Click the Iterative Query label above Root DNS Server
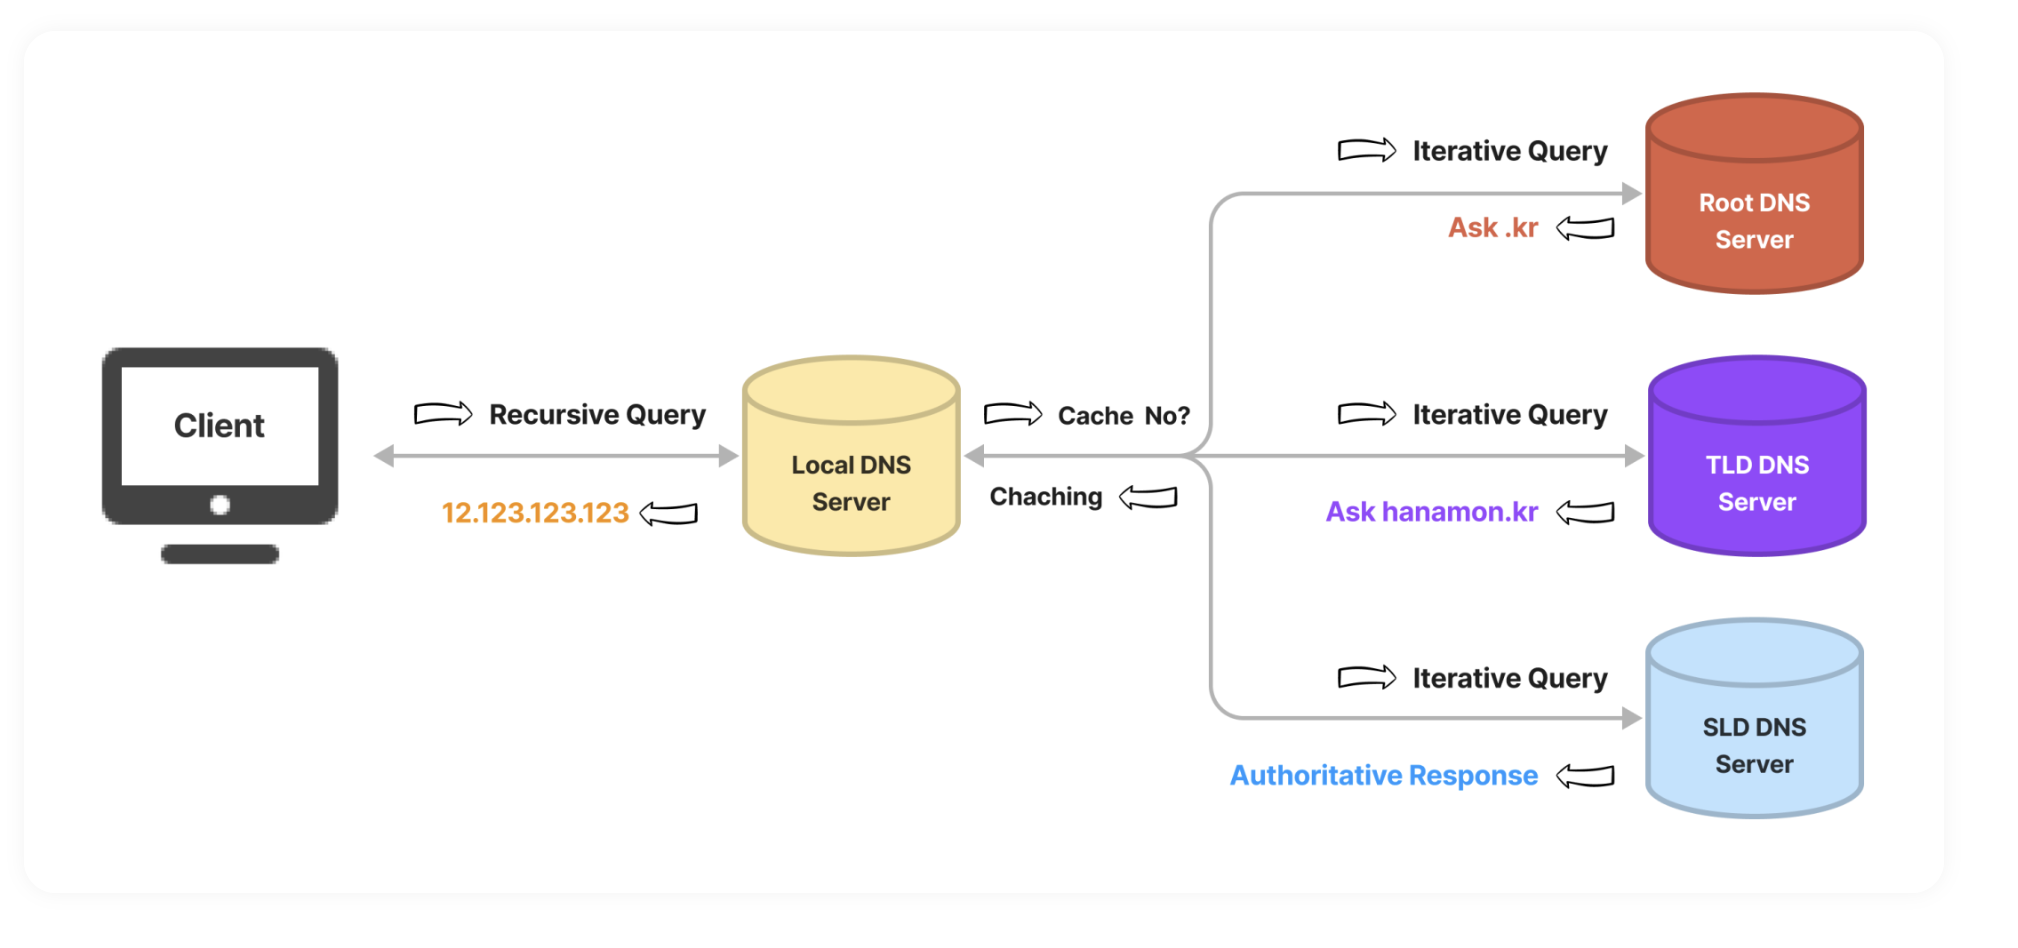Viewport: 2018px width, 948px height. tap(1510, 151)
